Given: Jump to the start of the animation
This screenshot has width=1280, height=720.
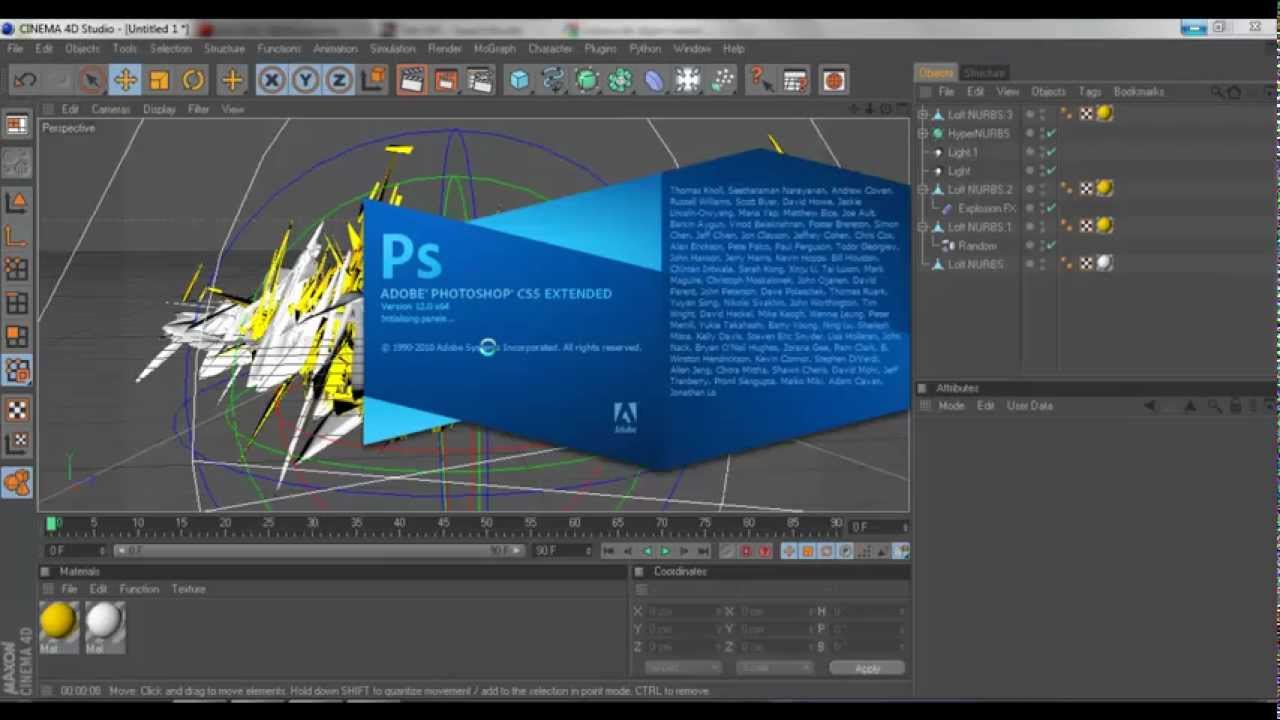Looking at the screenshot, I should click(x=609, y=551).
